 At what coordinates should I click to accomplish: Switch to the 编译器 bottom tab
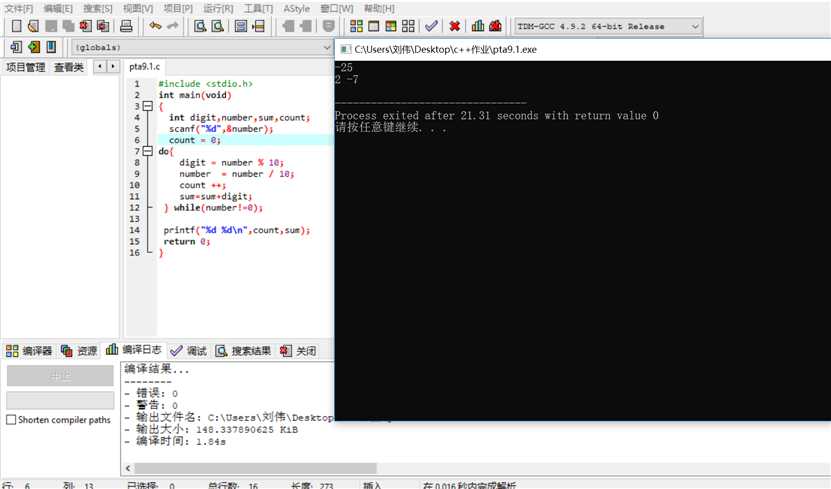[x=29, y=351]
